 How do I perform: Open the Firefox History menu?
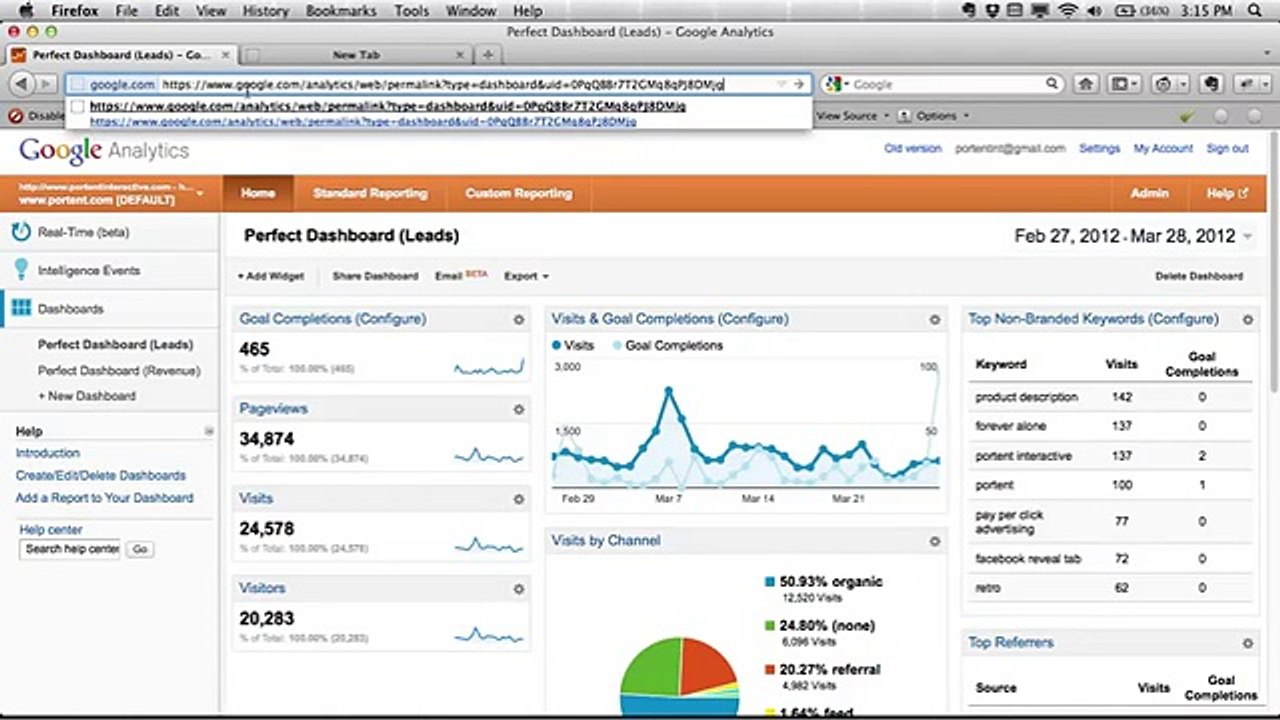[x=266, y=11]
